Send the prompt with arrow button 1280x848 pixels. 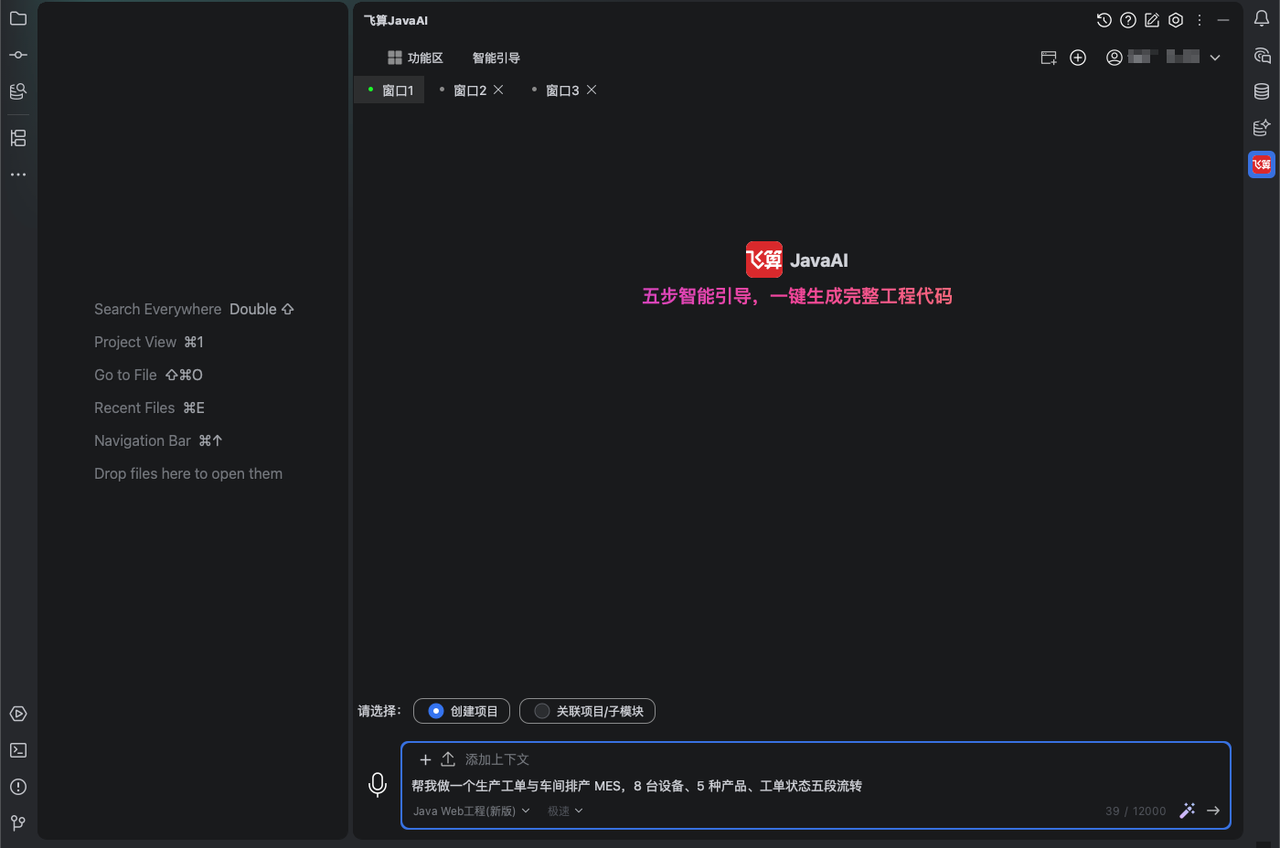tap(1213, 811)
